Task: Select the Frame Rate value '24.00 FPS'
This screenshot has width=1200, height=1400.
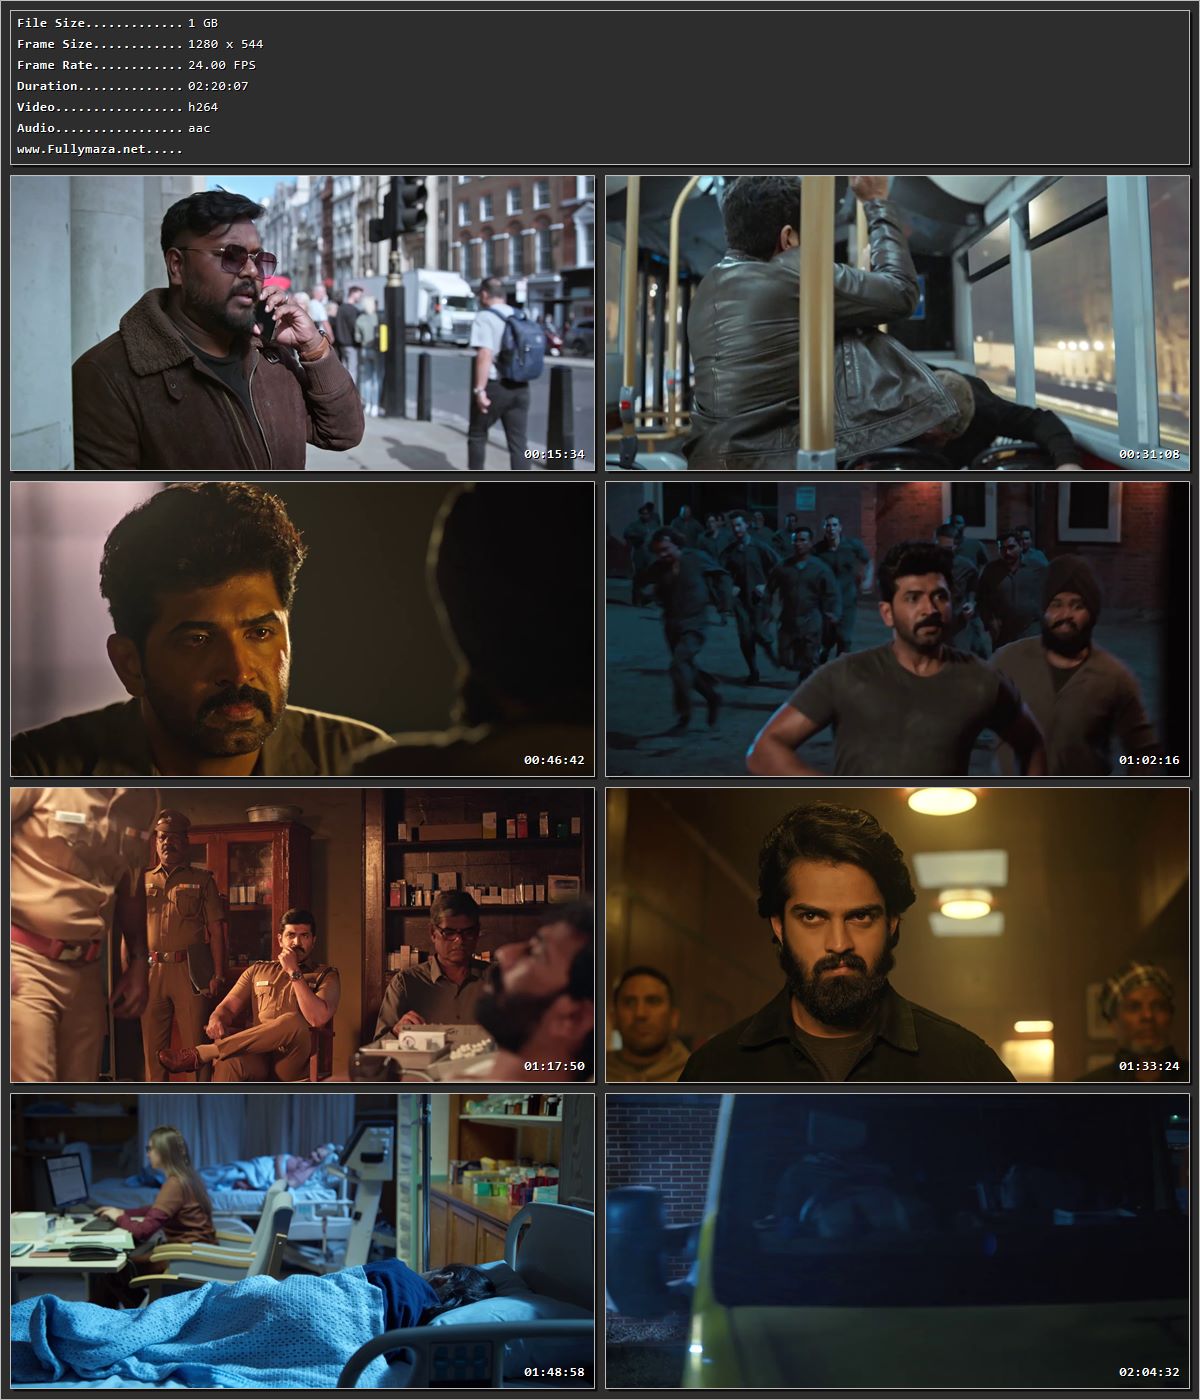Action: point(222,65)
